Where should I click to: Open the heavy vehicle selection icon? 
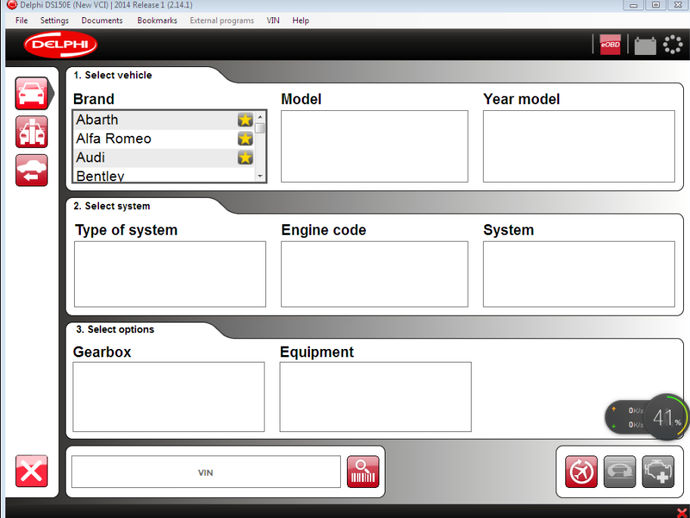coord(31,132)
